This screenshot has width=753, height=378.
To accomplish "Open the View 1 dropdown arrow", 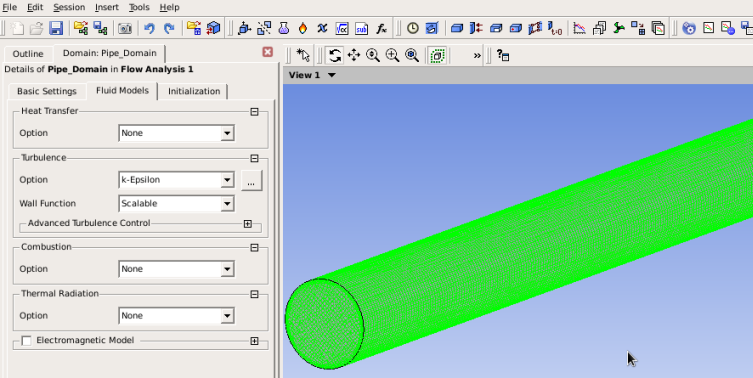I will (x=331, y=75).
